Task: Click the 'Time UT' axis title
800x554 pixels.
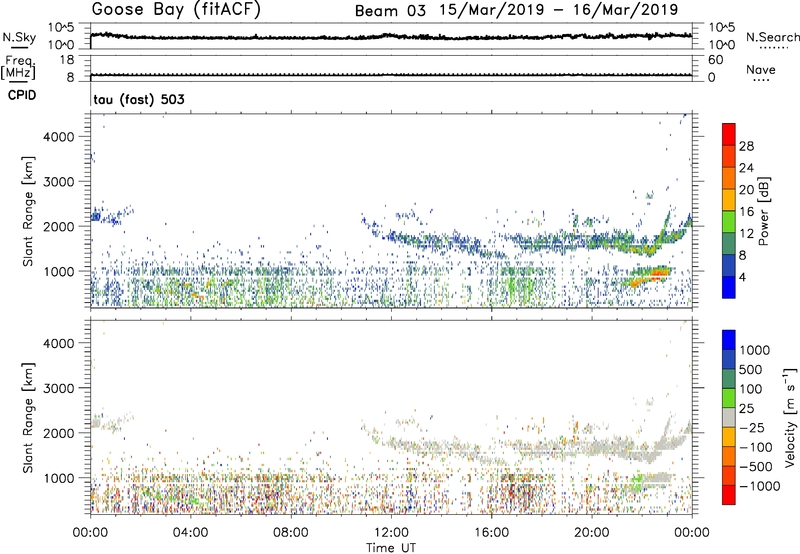Action: click(x=391, y=548)
